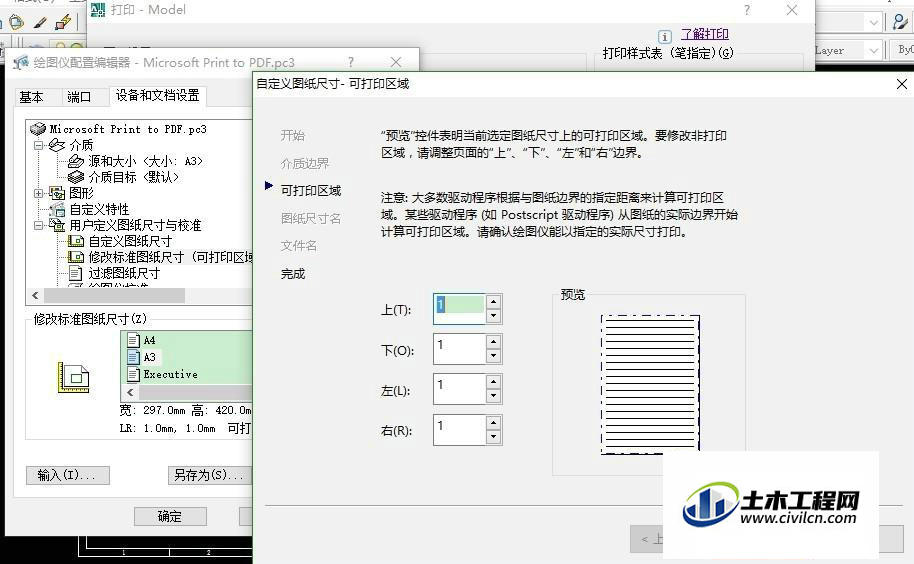Viewport: 914px width, 564px height.
Task: Choose A3 in paper size list
Action: (150, 357)
